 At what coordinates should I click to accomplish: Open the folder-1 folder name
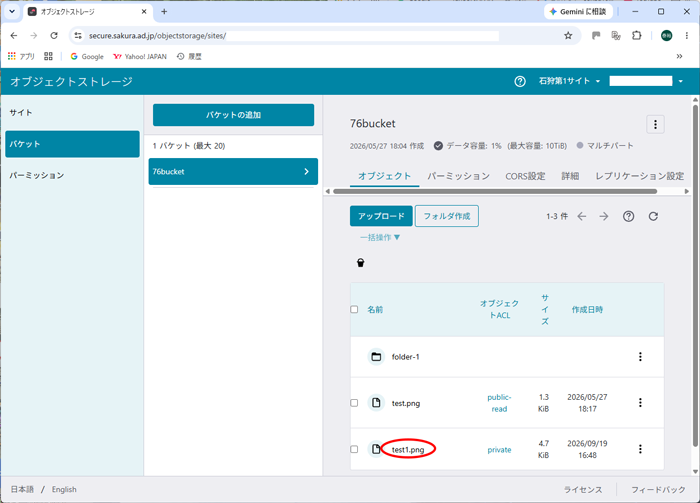coord(405,357)
